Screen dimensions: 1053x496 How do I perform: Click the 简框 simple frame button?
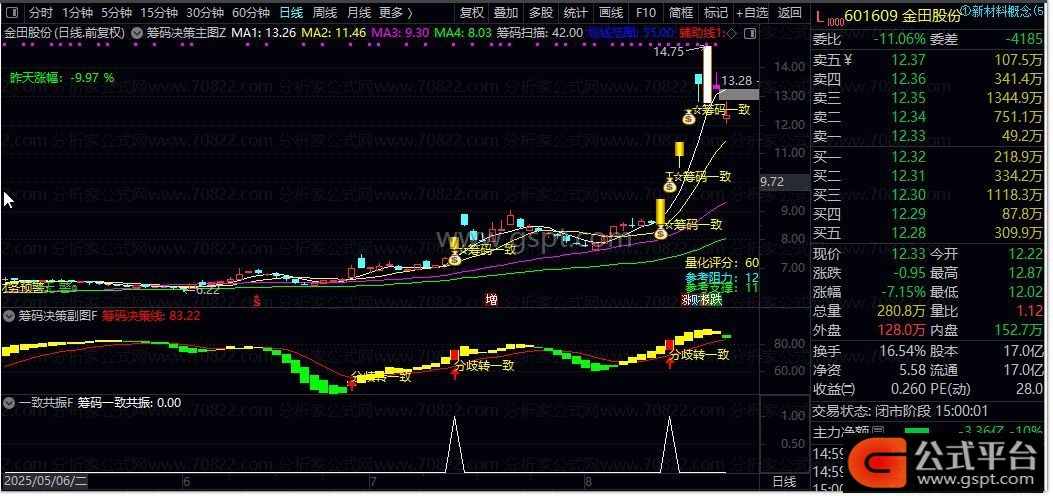point(681,12)
